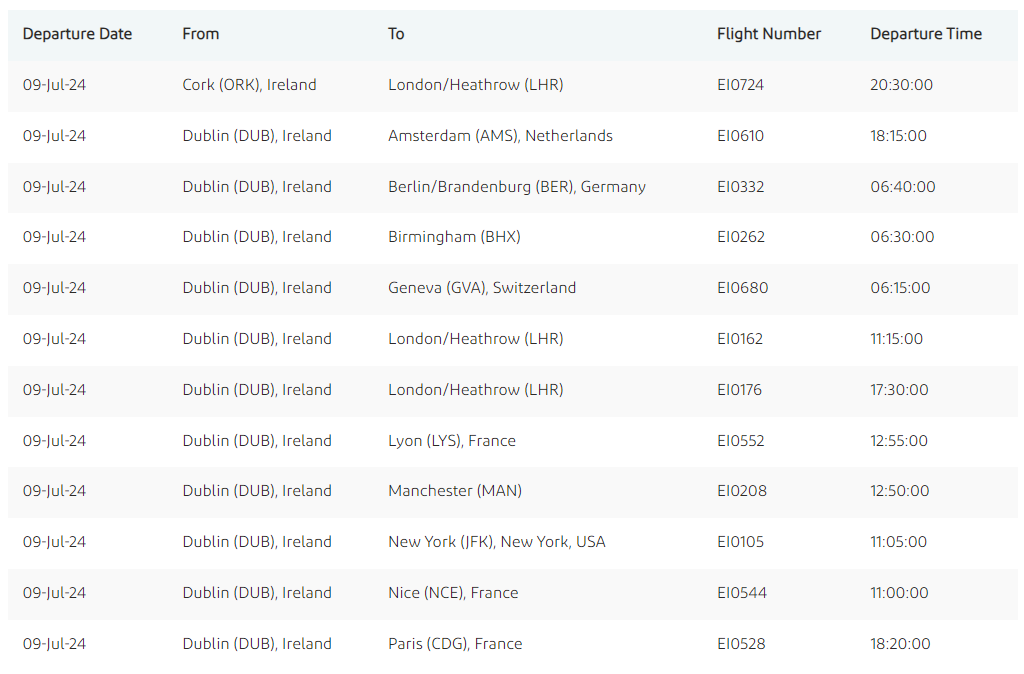The image size is (1024, 674).
Task: Select flight number EI0176
Action: [739, 390]
